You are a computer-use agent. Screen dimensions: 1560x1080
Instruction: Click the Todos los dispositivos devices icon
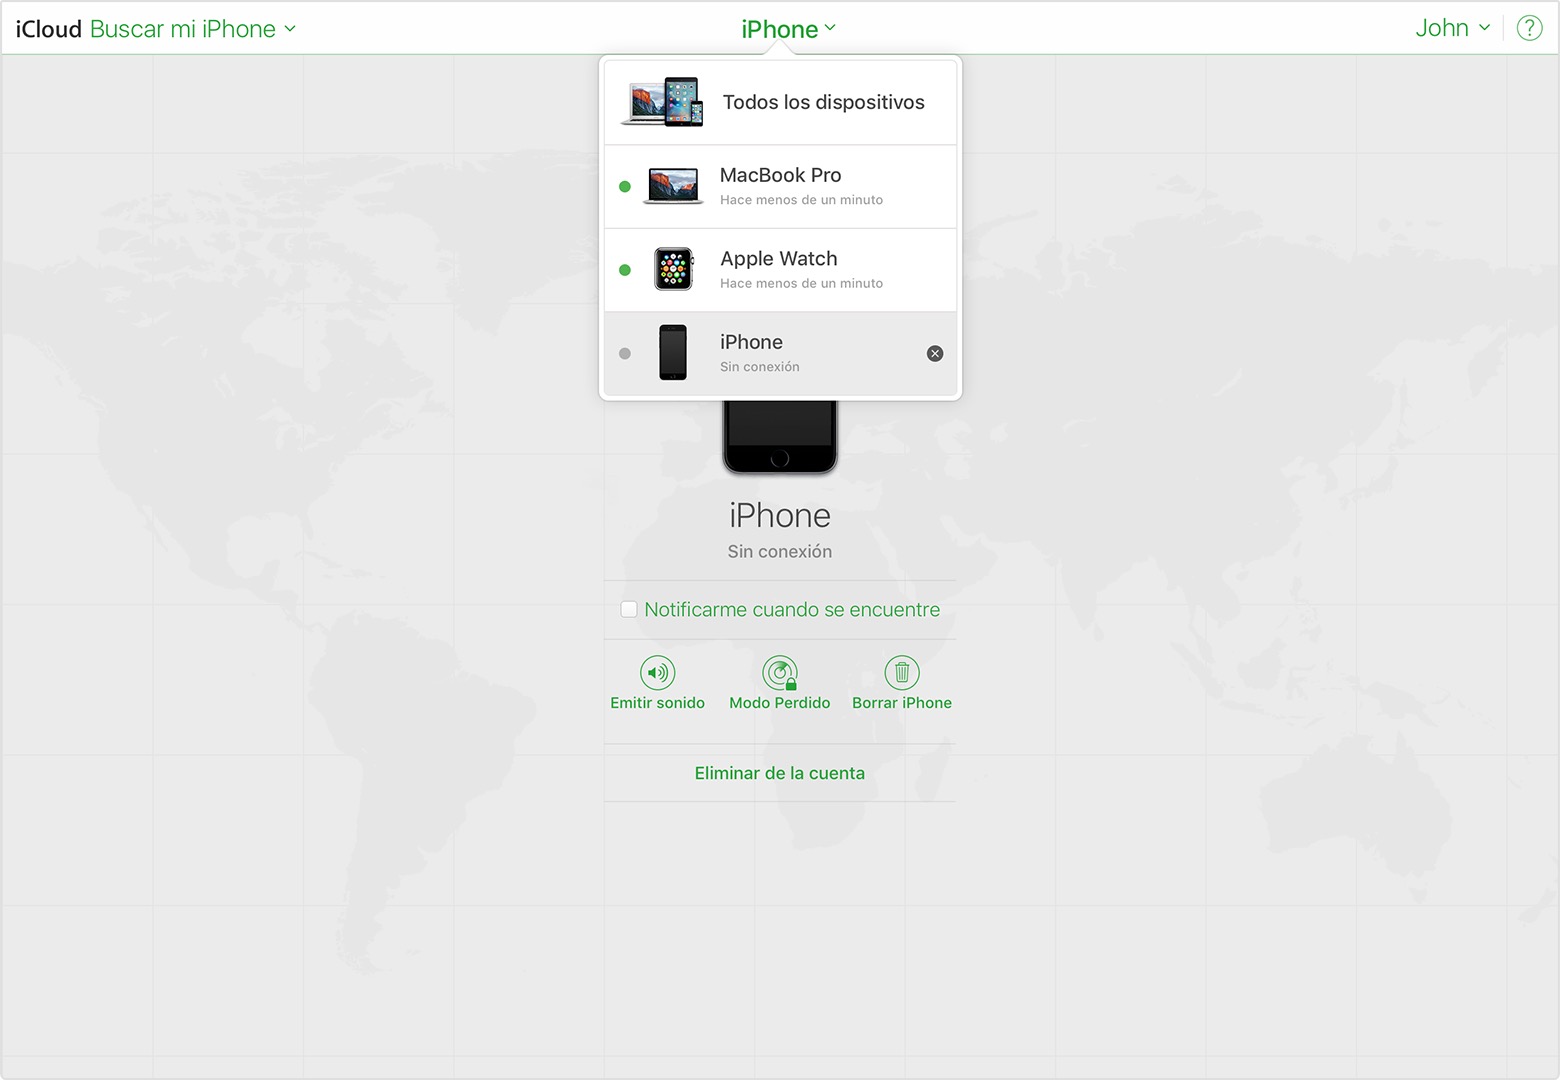pyautogui.click(x=662, y=102)
